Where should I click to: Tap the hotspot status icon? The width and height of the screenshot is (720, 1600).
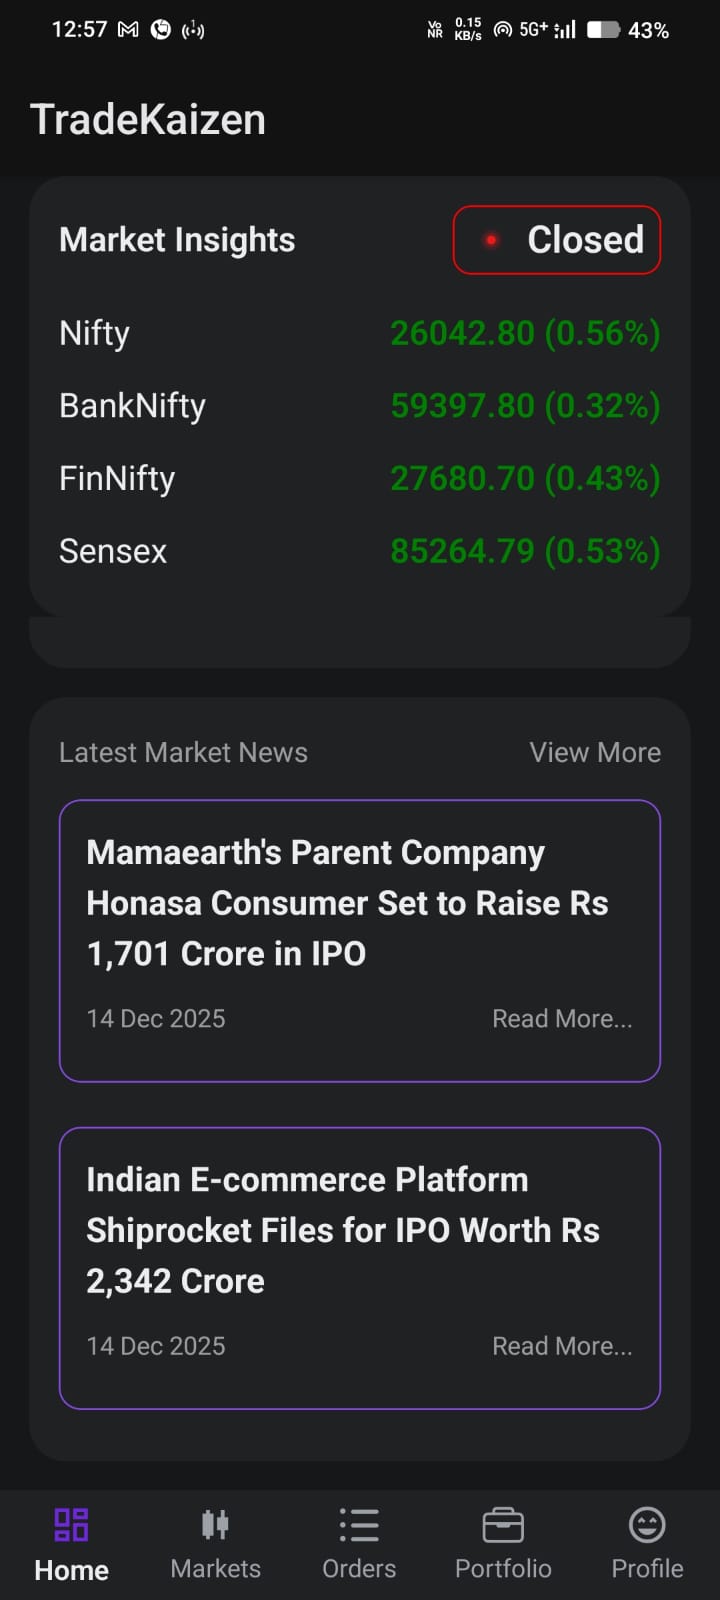[503, 30]
